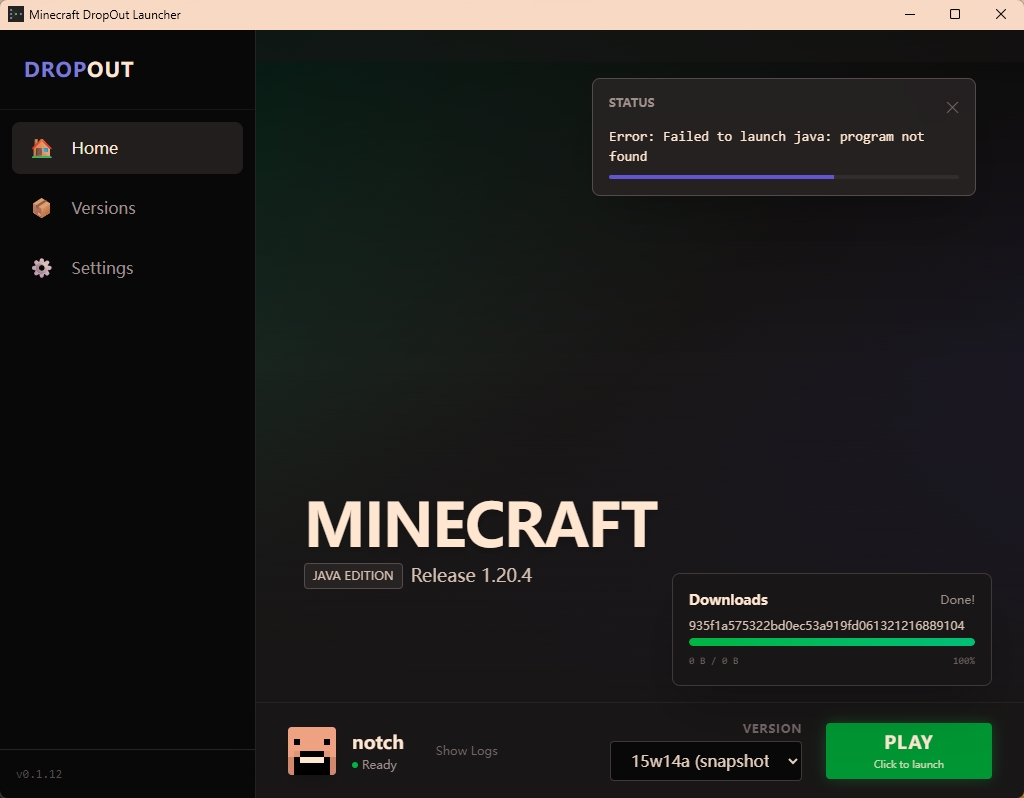Click the green Ready status dot
This screenshot has height=798, width=1024.
355,765
